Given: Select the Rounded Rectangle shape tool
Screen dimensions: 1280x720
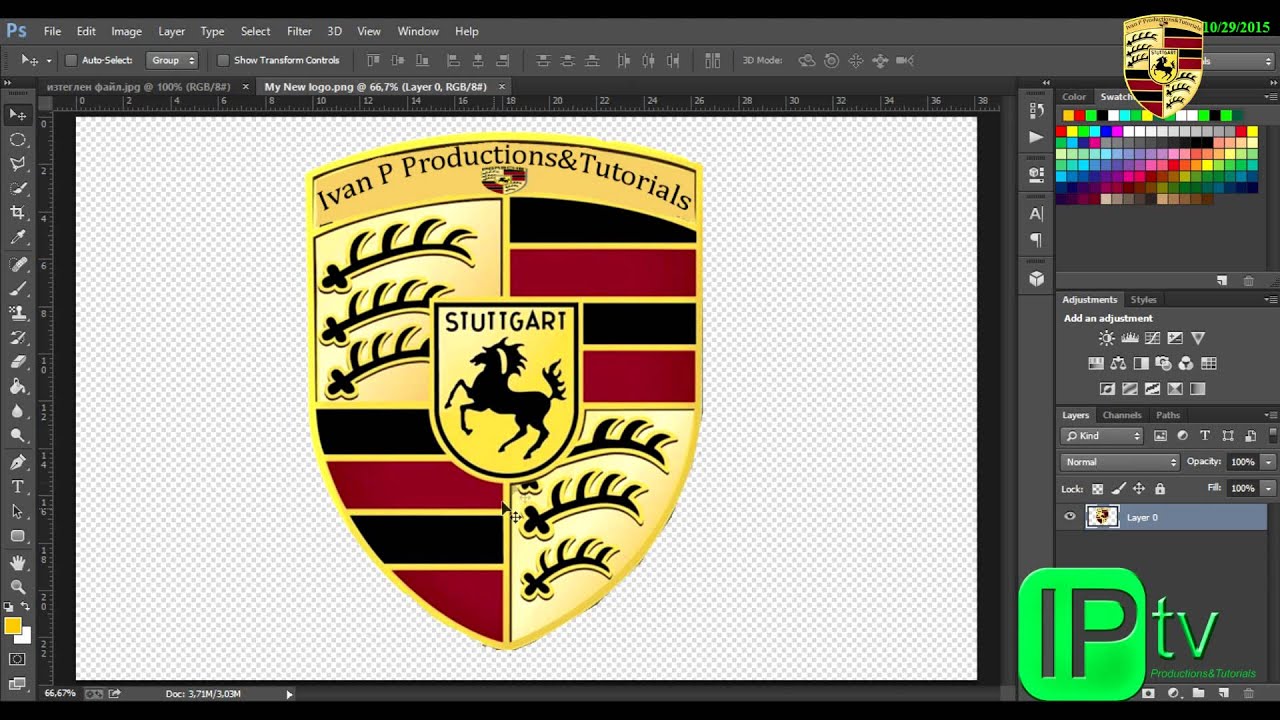Looking at the screenshot, I should pyautogui.click(x=18, y=536).
